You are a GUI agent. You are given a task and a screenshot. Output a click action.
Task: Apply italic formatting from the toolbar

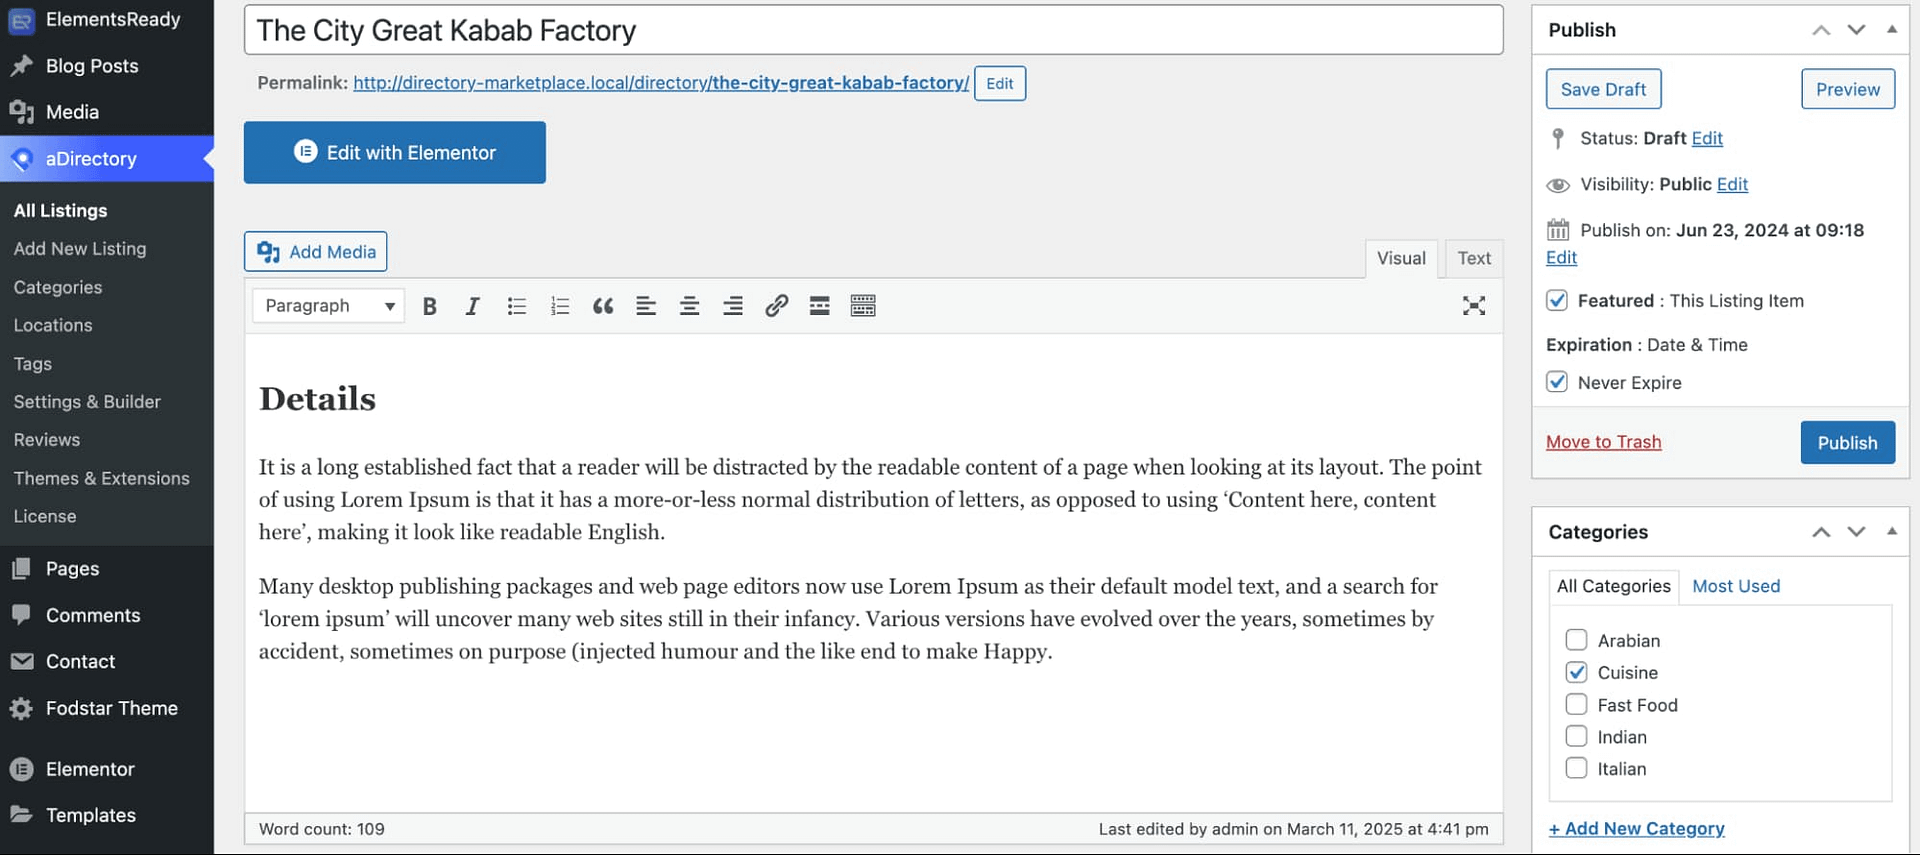coord(472,306)
